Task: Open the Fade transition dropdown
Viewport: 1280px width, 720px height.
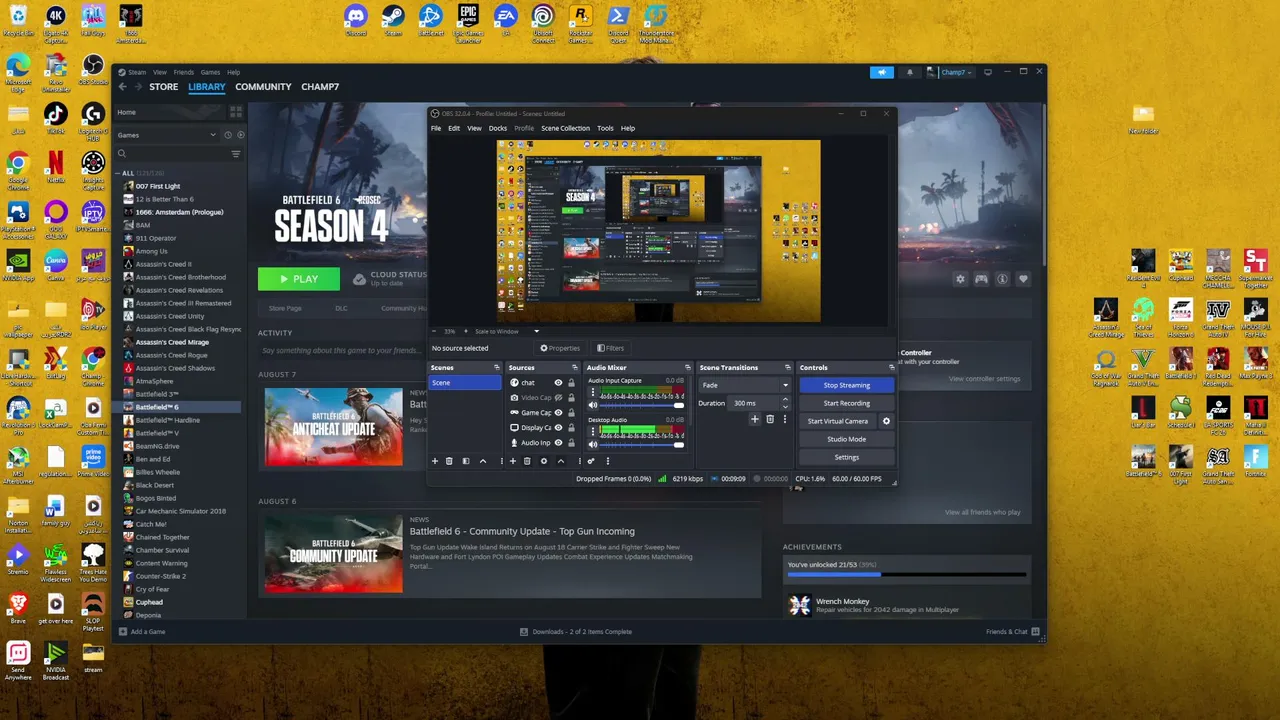Action: [x=744, y=385]
